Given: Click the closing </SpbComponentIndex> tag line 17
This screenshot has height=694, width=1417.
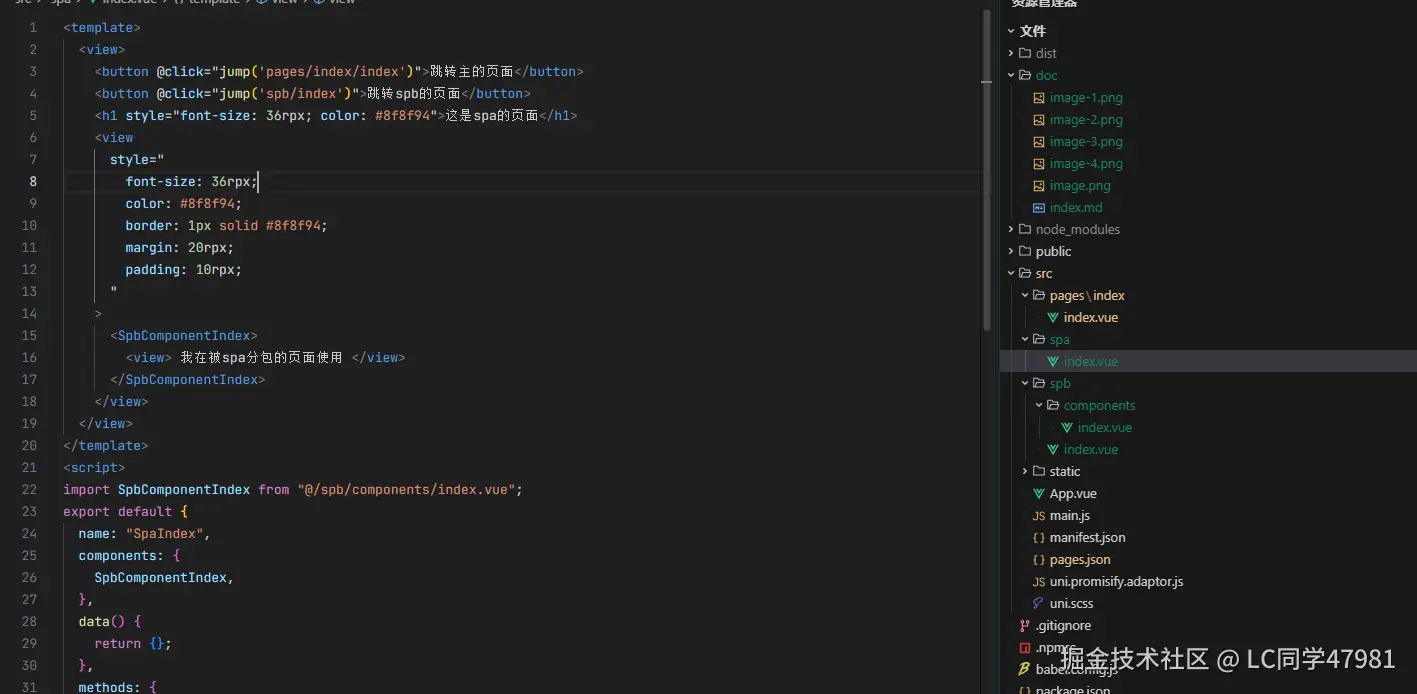Looking at the screenshot, I should [x=187, y=379].
